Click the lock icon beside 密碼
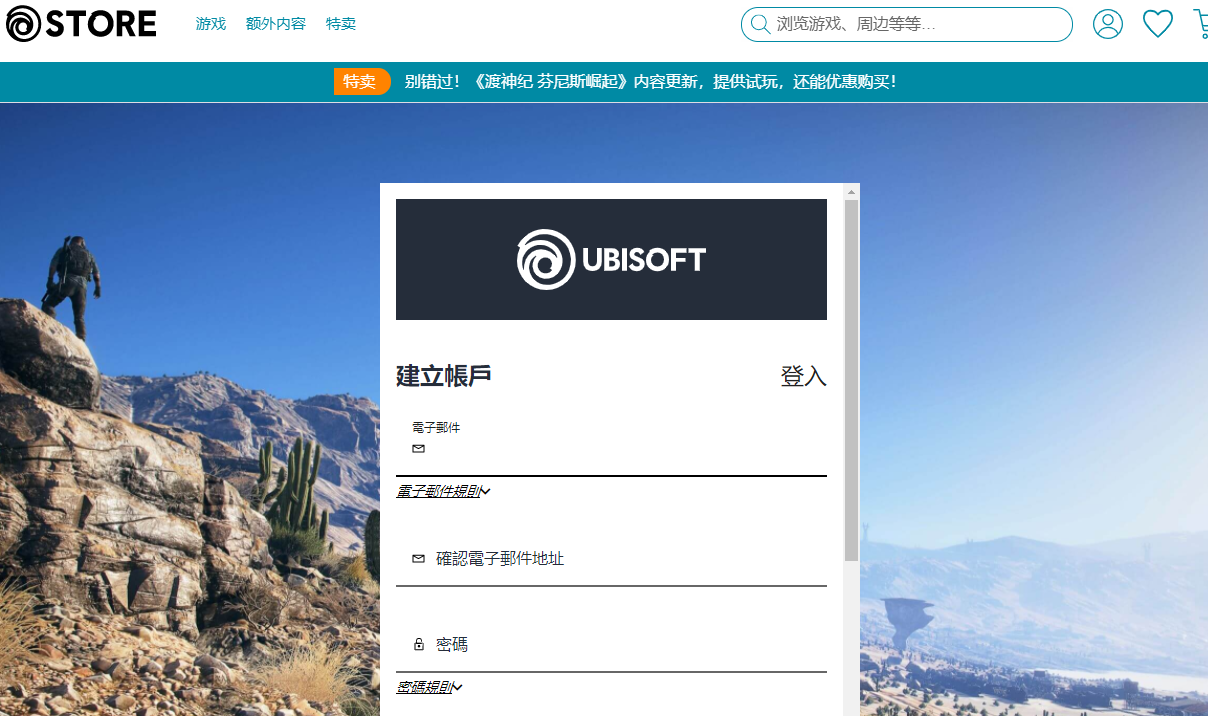1208x716 pixels. point(419,645)
